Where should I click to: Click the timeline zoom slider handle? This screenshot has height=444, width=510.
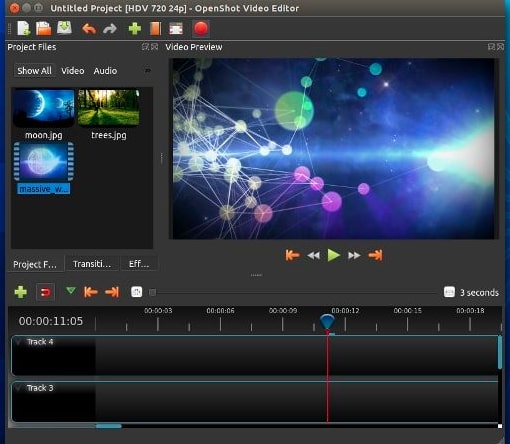coord(153,293)
